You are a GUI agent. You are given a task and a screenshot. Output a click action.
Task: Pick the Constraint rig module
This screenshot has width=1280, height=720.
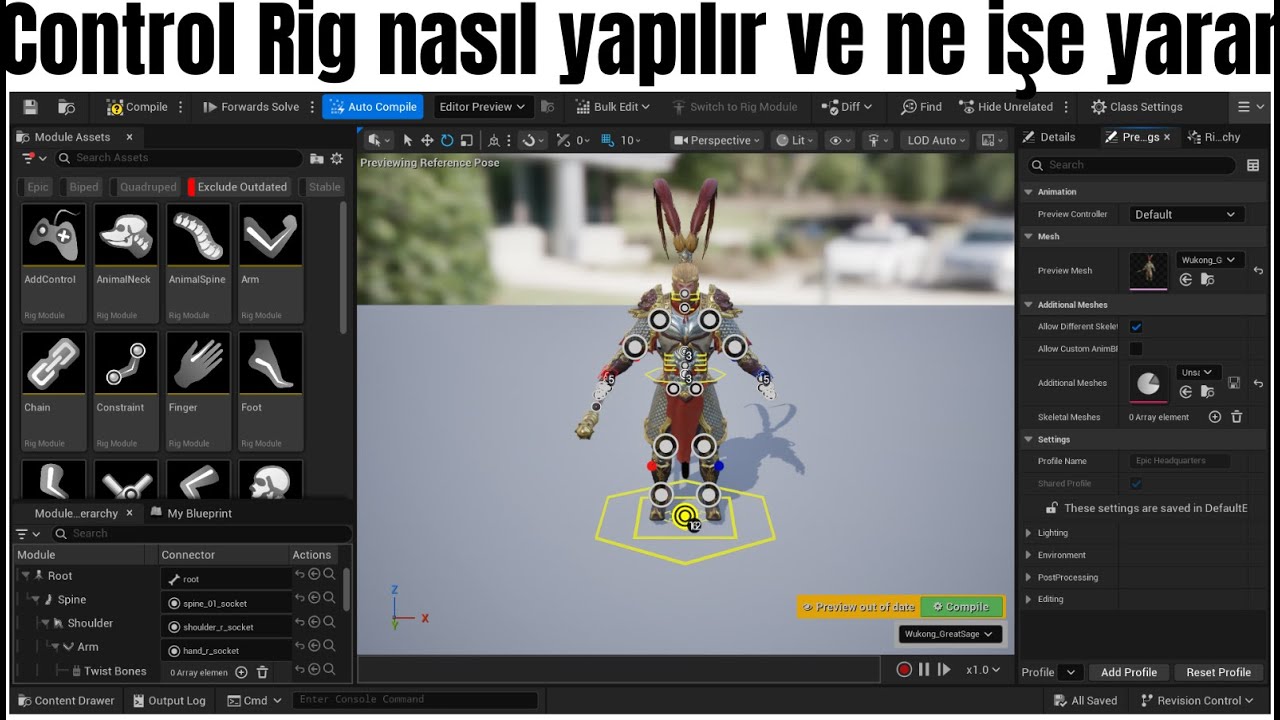click(126, 391)
